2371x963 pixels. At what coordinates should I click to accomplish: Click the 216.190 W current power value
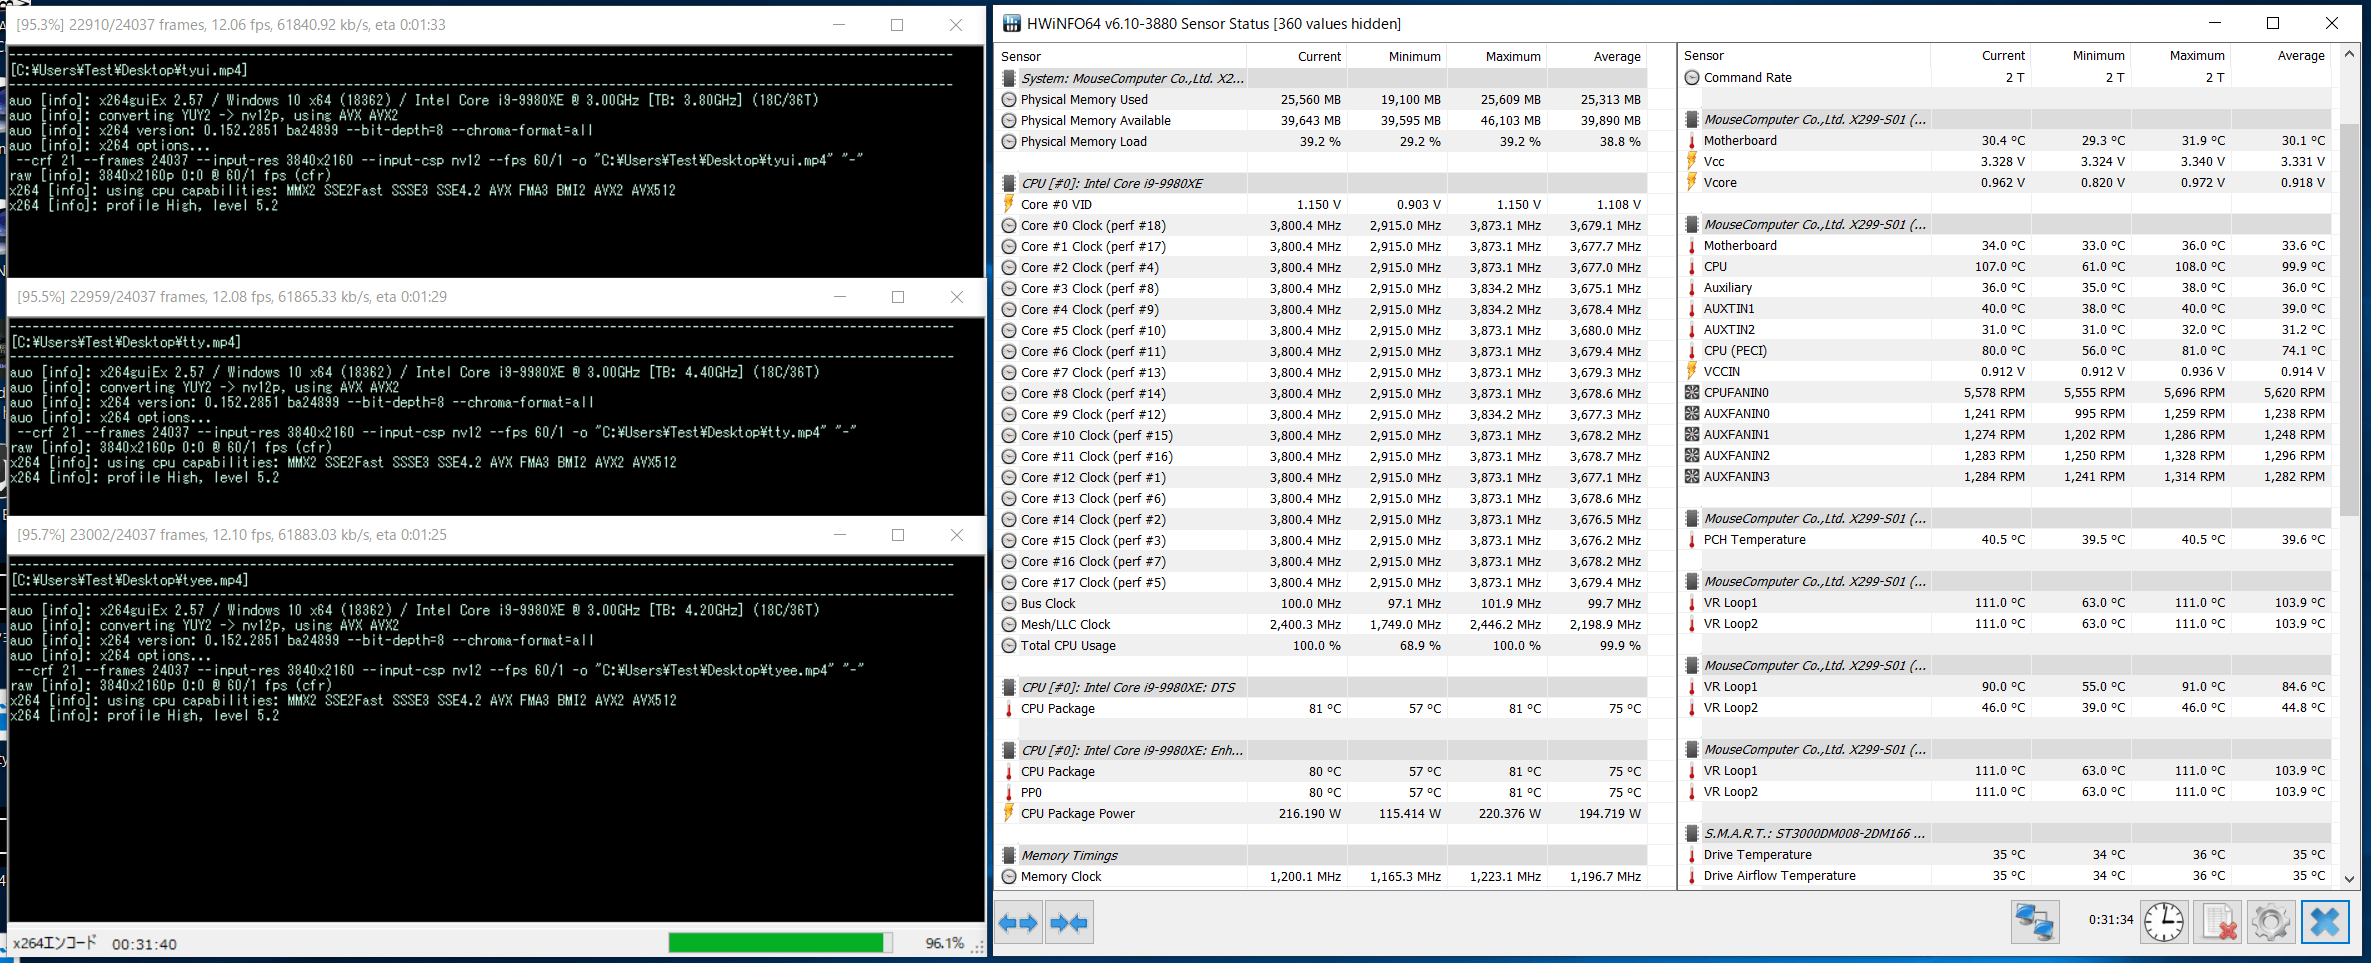(x=1310, y=814)
